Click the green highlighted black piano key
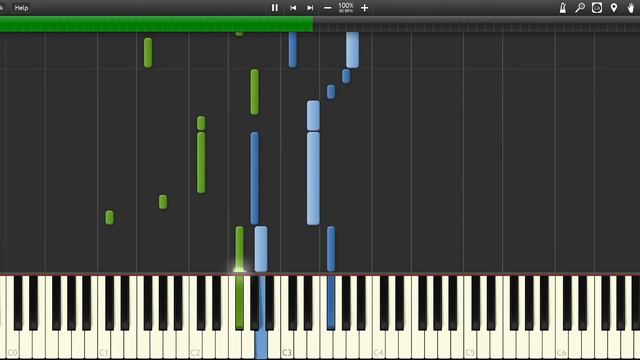The width and height of the screenshot is (640, 360). (x=240, y=302)
